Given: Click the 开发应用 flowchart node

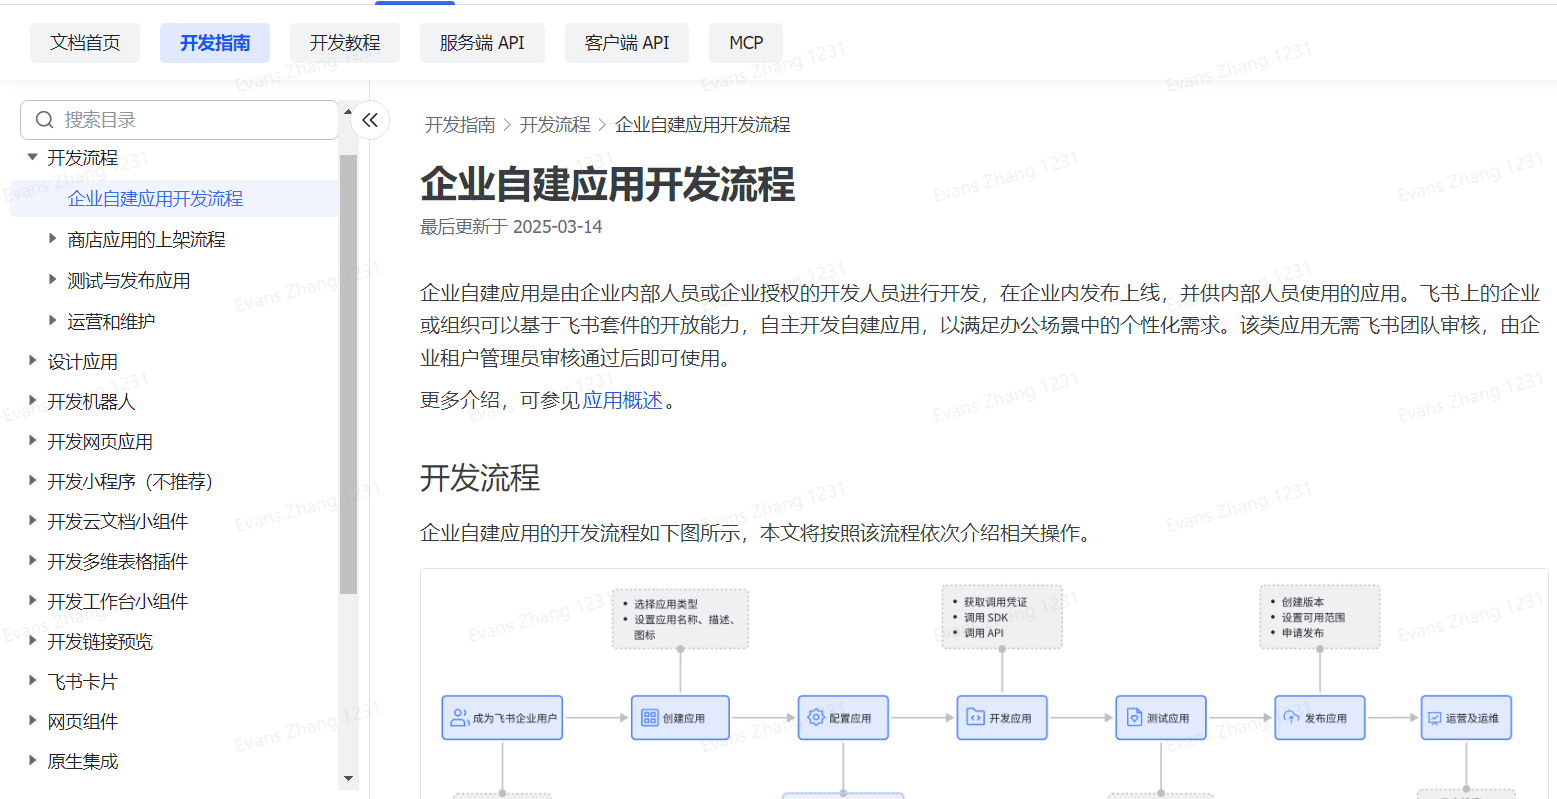Looking at the screenshot, I should (x=1002, y=718).
